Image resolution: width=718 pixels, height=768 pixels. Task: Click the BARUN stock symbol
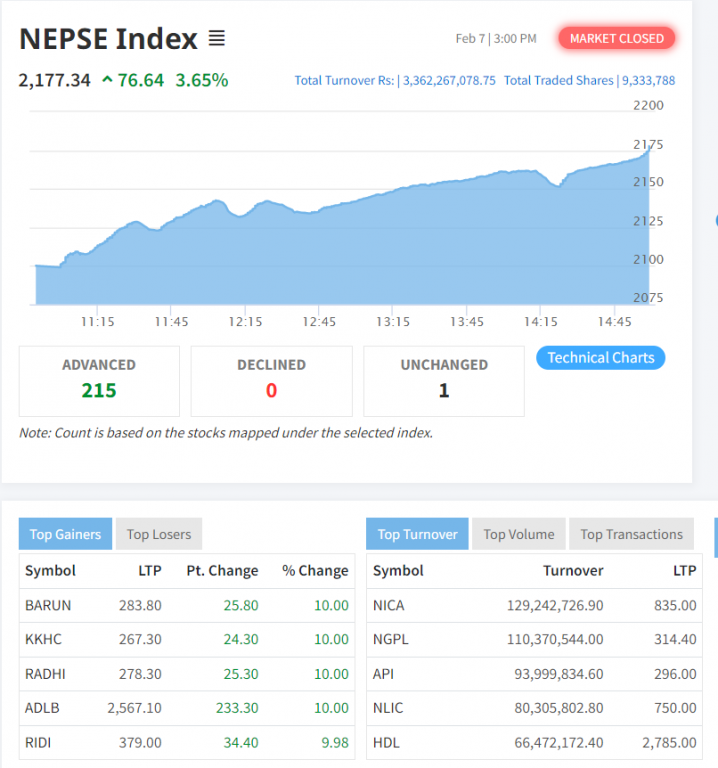[48, 605]
